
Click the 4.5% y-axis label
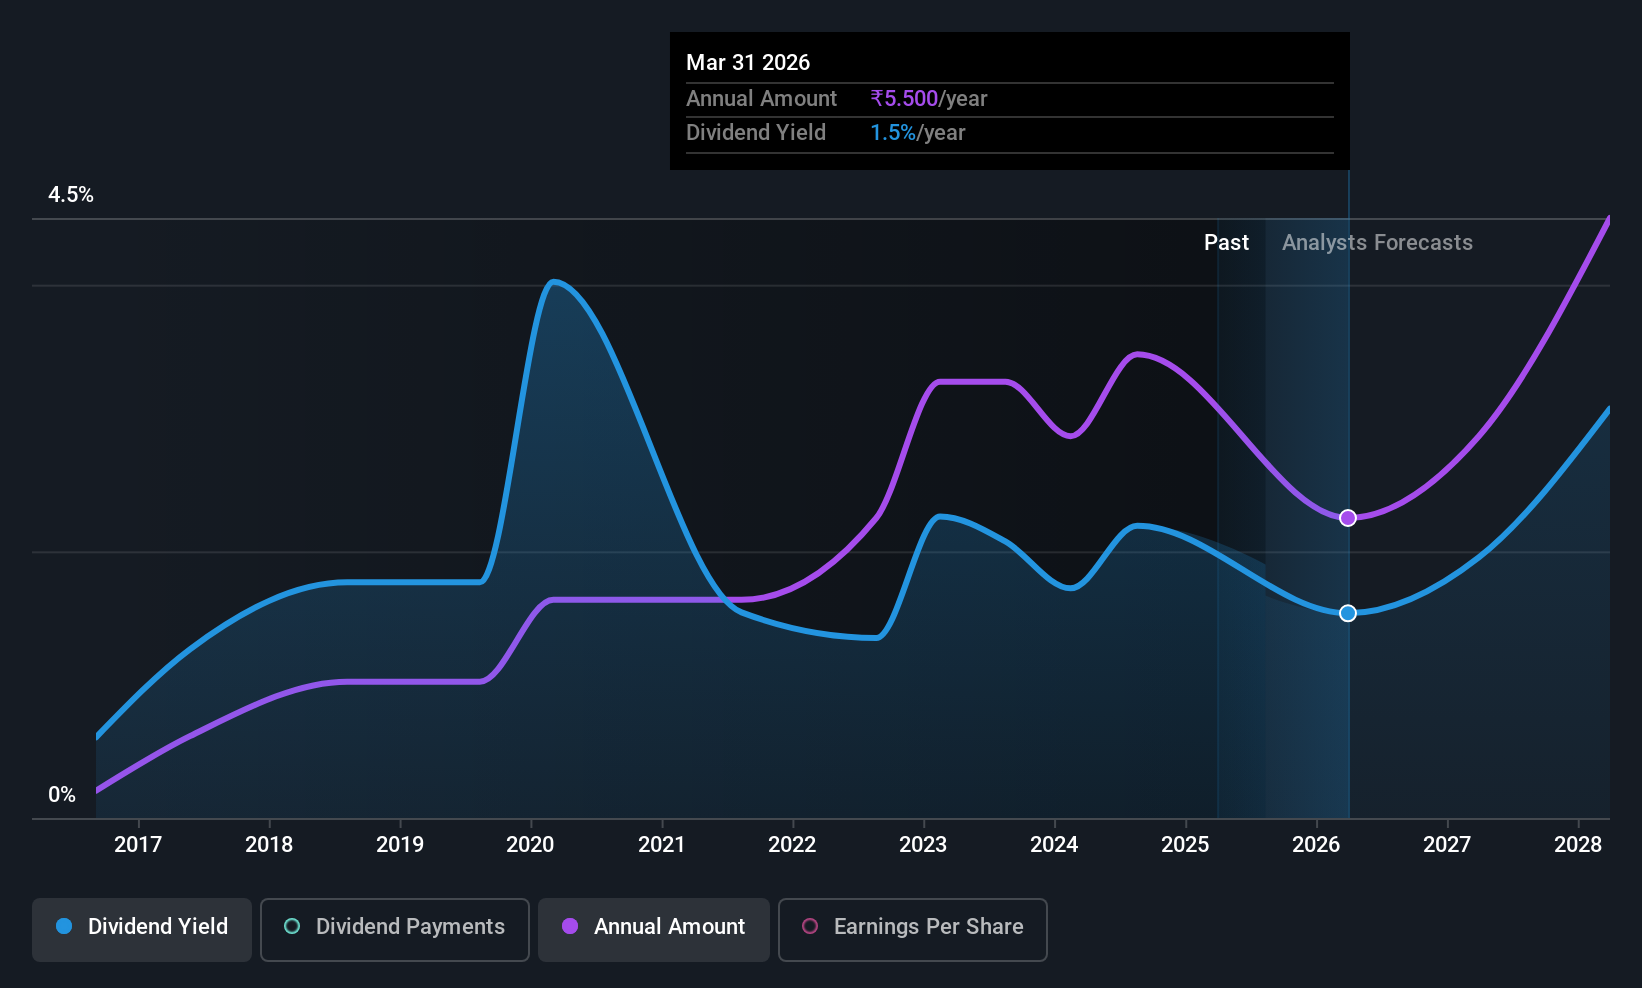coord(71,194)
